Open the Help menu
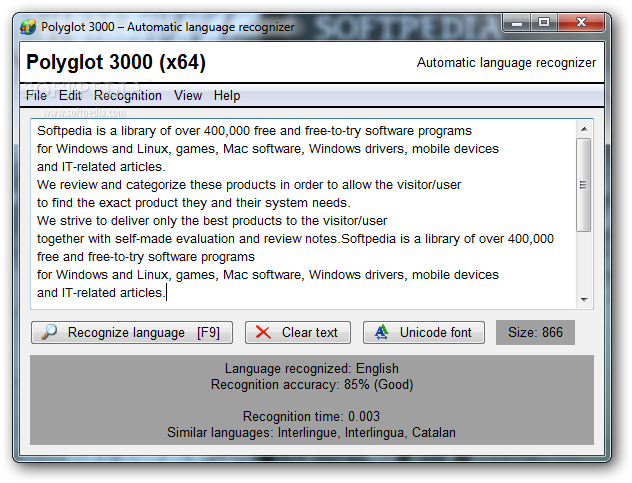The image size is (632, 483). point(227,96)
